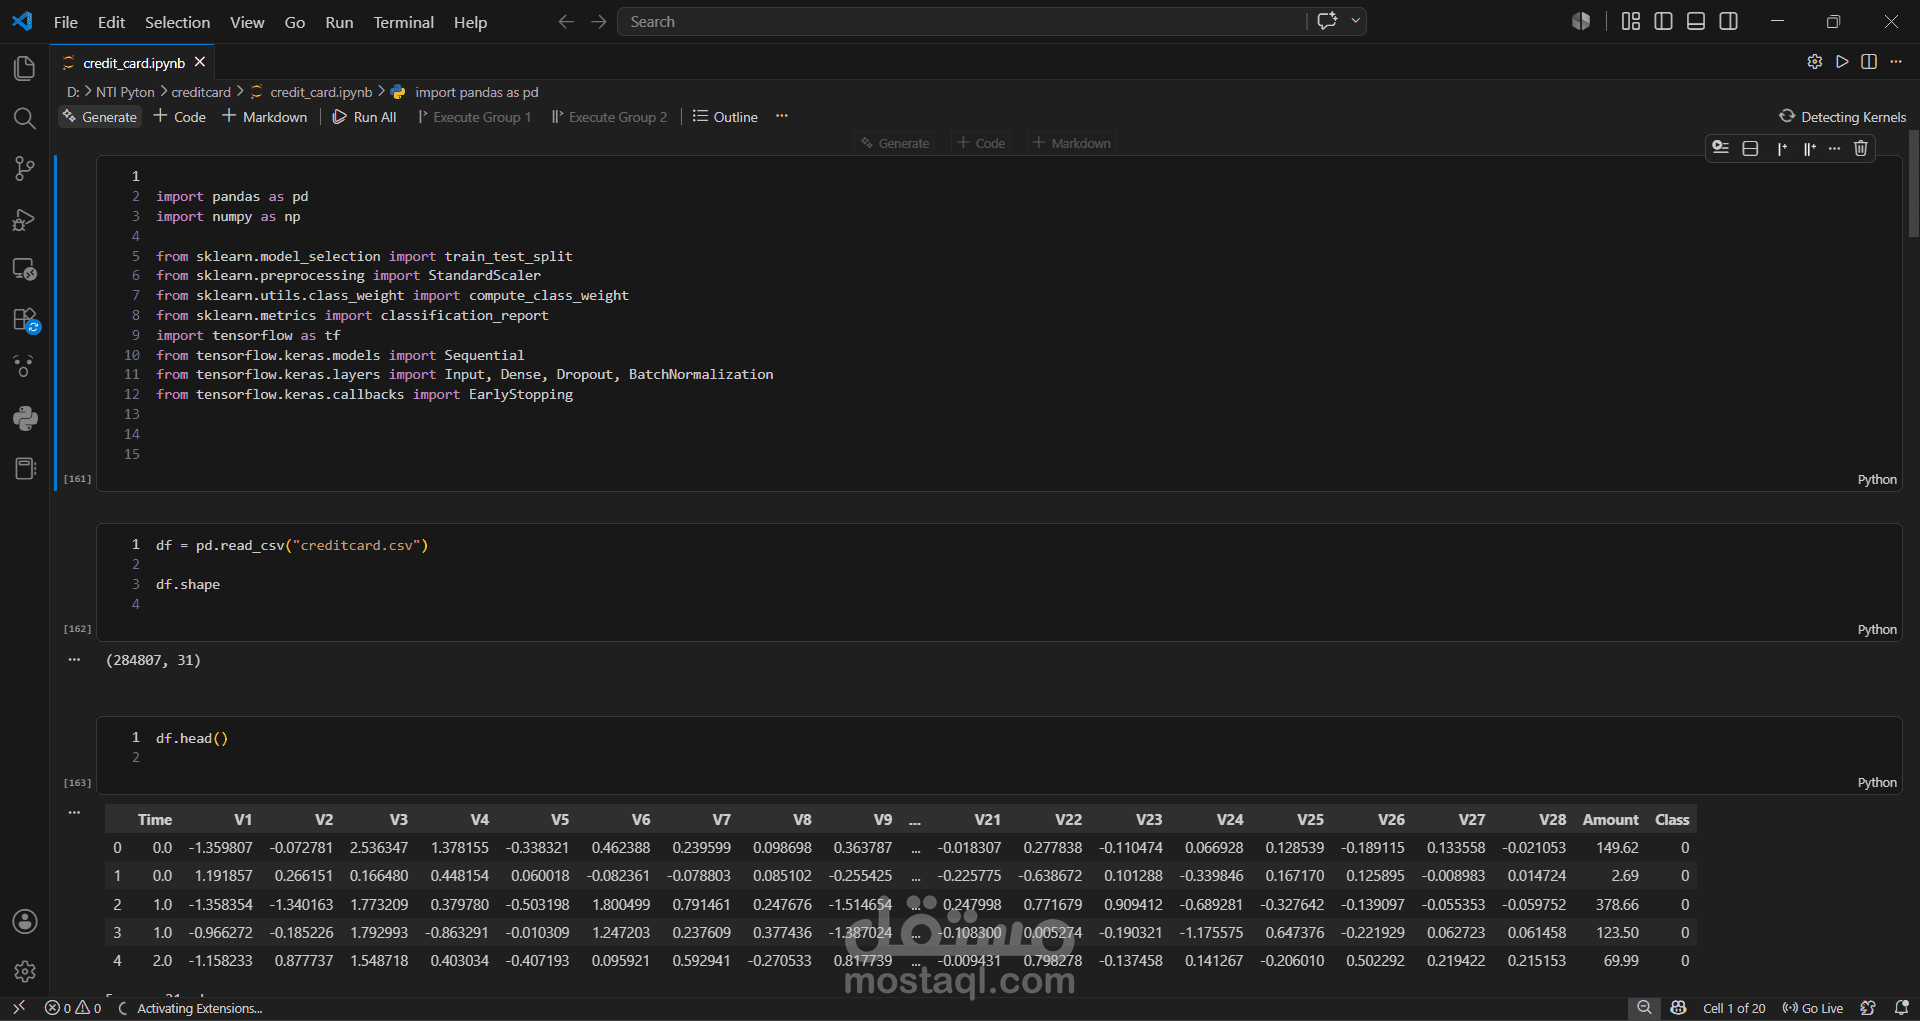This screenshot has height=1021, width=1920.
Task: Delete the cell with trash icon
Action: [x=1861, y=148]
